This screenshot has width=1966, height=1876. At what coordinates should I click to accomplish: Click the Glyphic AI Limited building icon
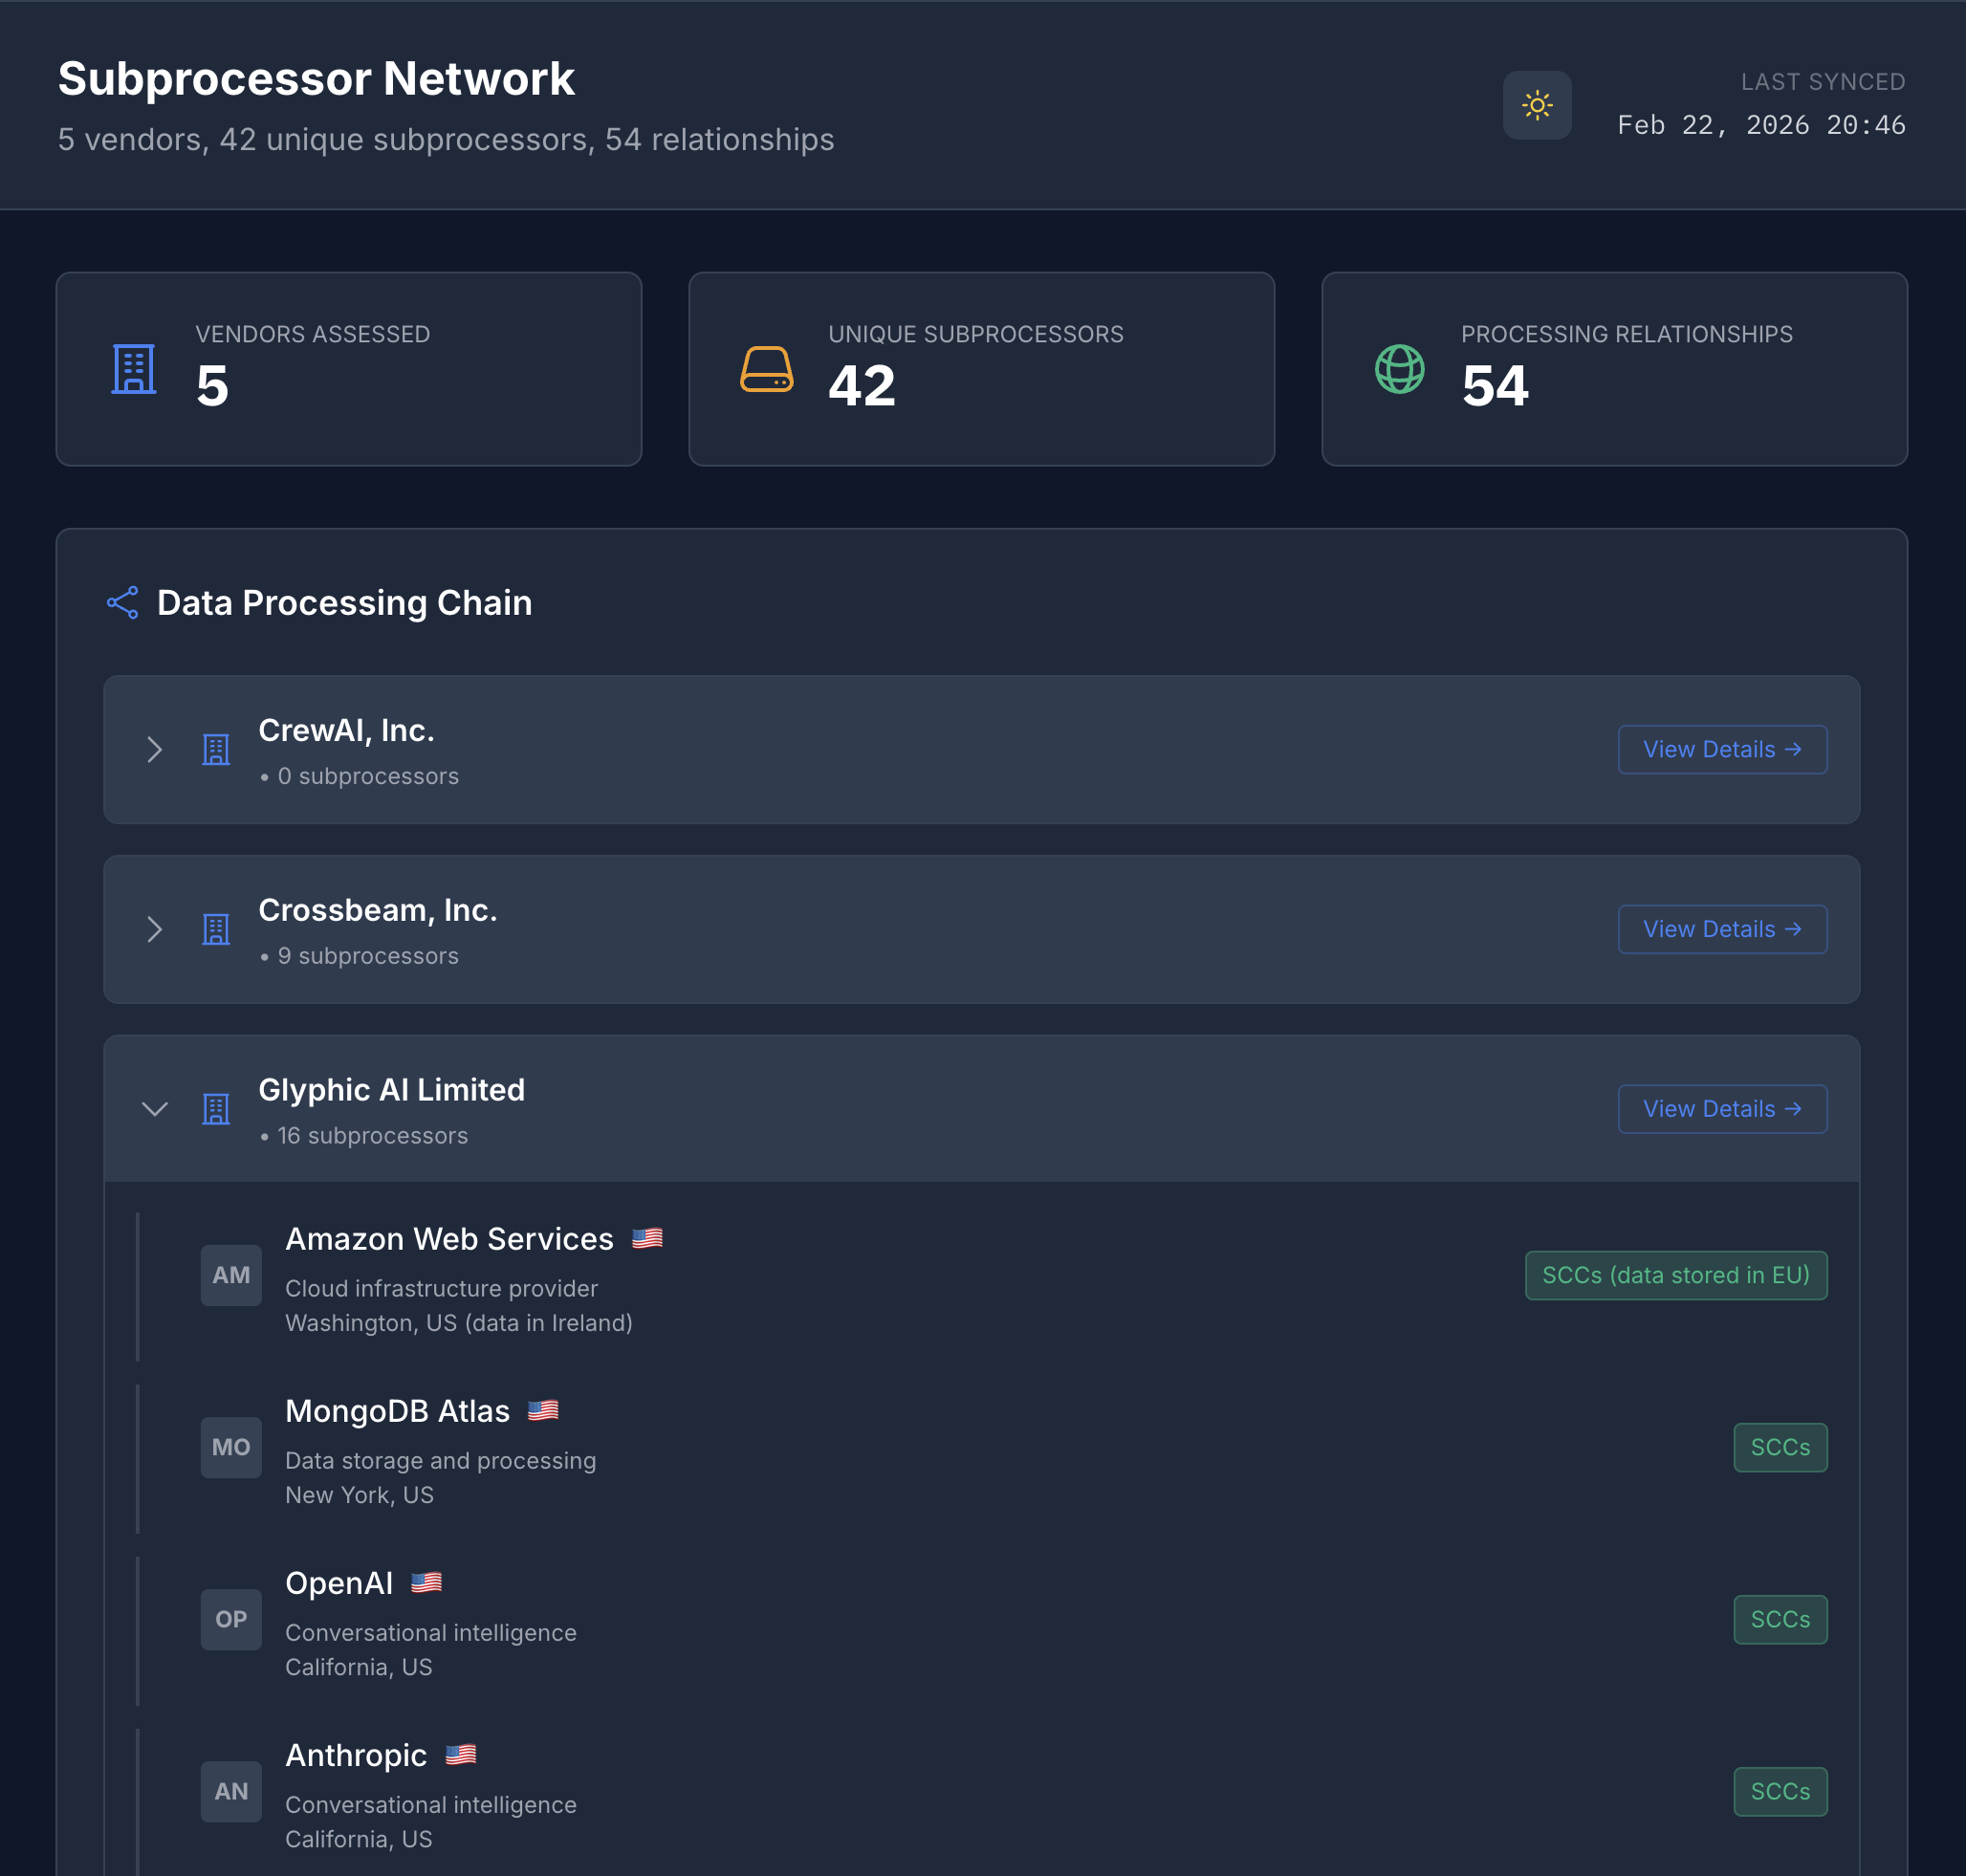pyautogui.click(x=216, y=1109)
